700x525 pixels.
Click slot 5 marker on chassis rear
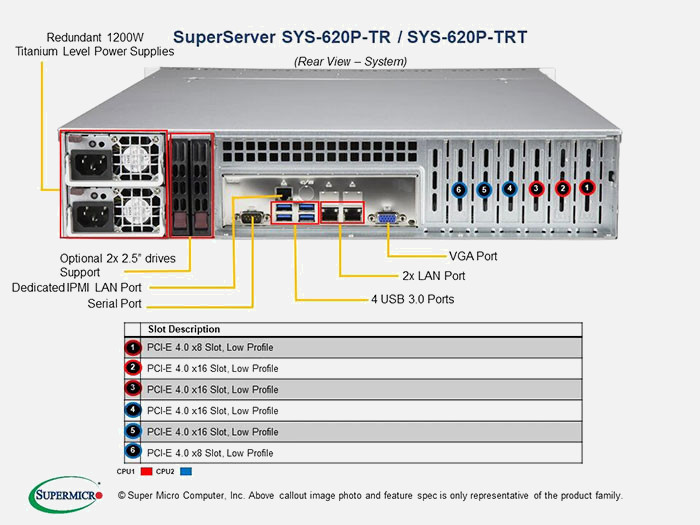coord(484,190)
